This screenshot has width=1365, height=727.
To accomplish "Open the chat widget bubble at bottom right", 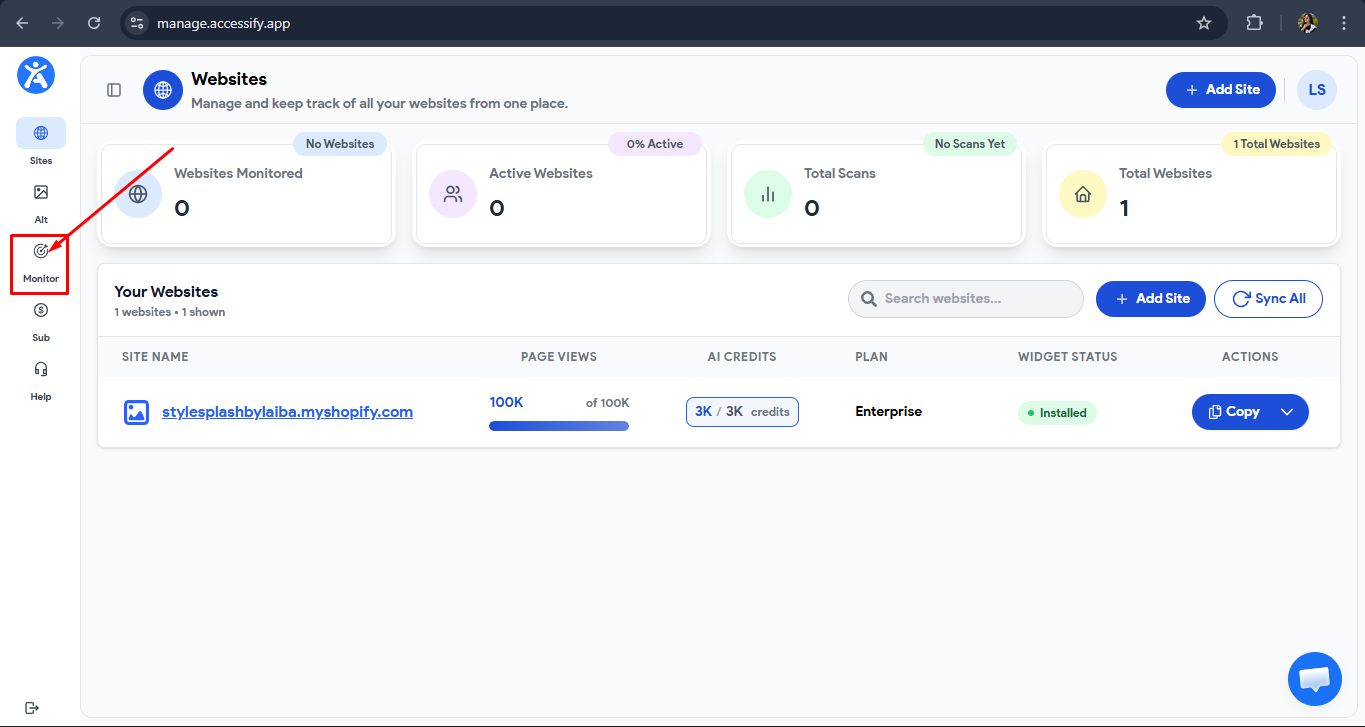I will (x=1314, y=679).
